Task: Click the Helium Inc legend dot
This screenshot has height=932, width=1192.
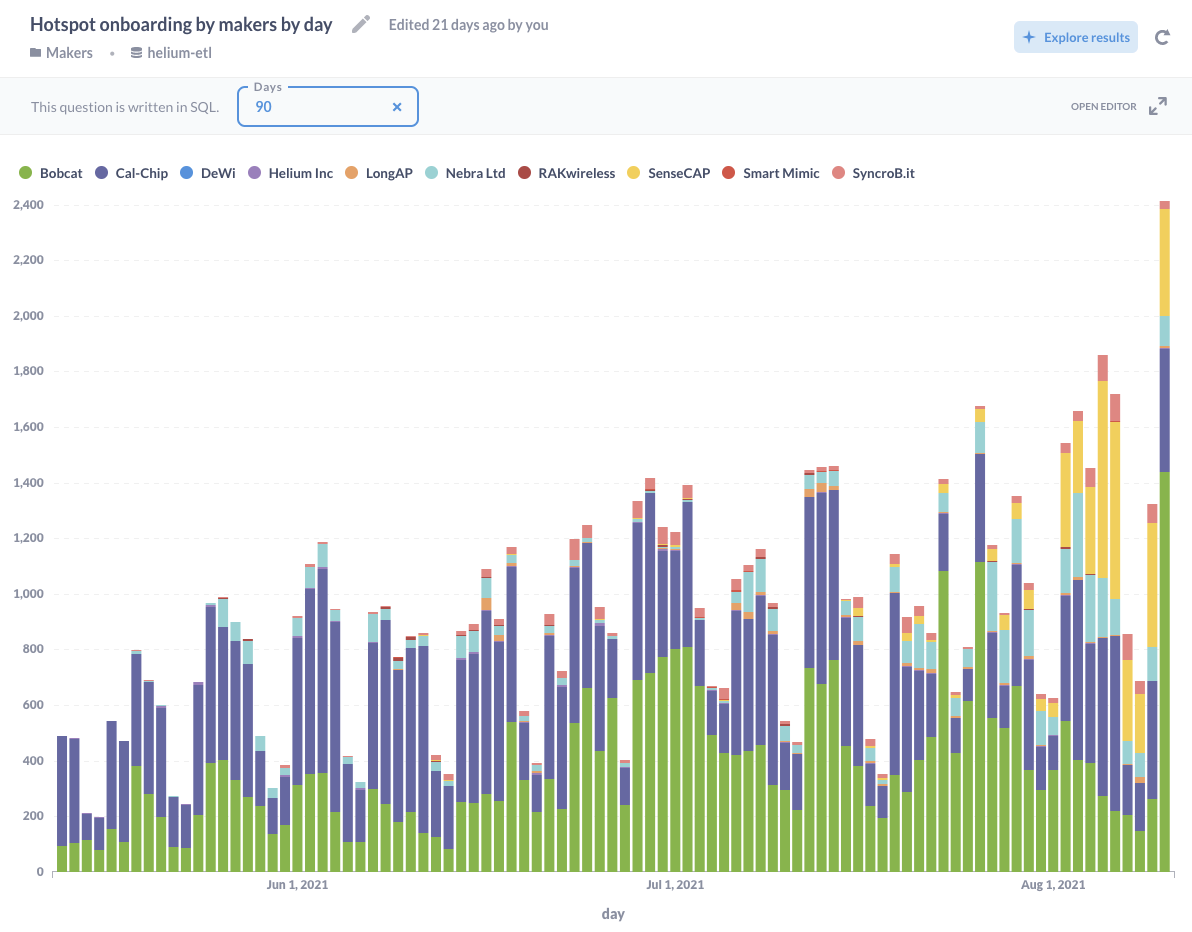Action: click(254, 173)
